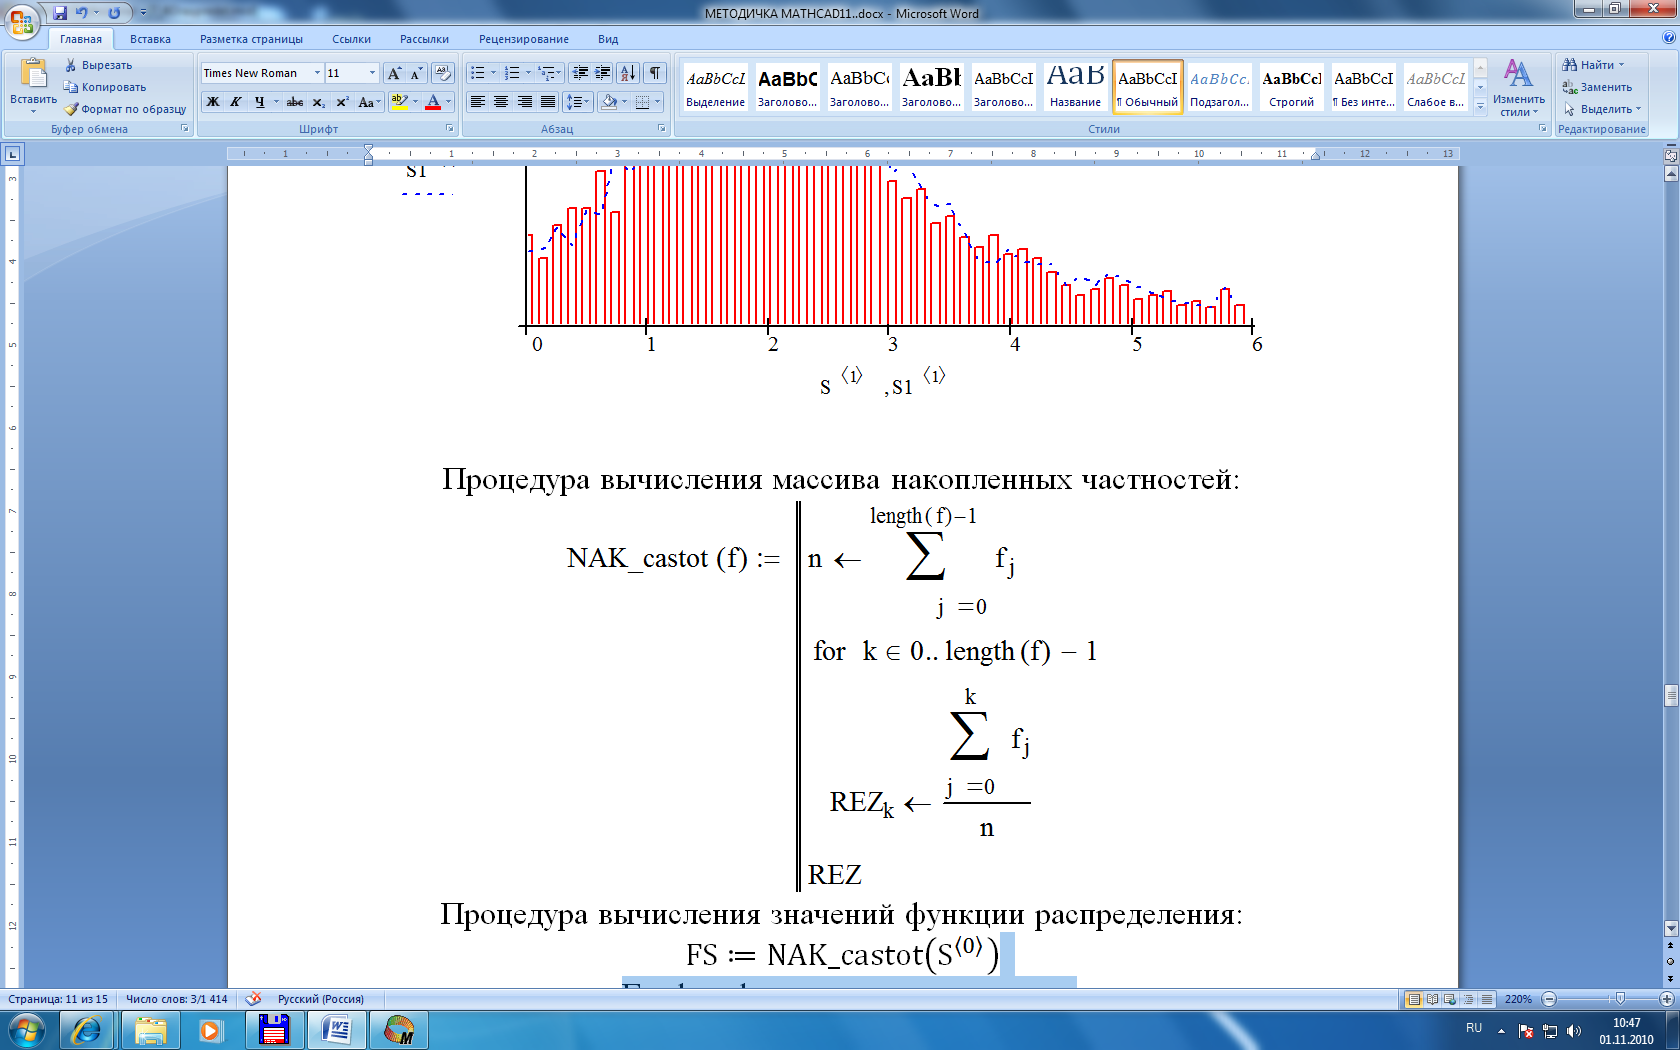1680x1050 pixels.
Task: Toggle Print Layout view button
Action: (x=1414, y=999)
